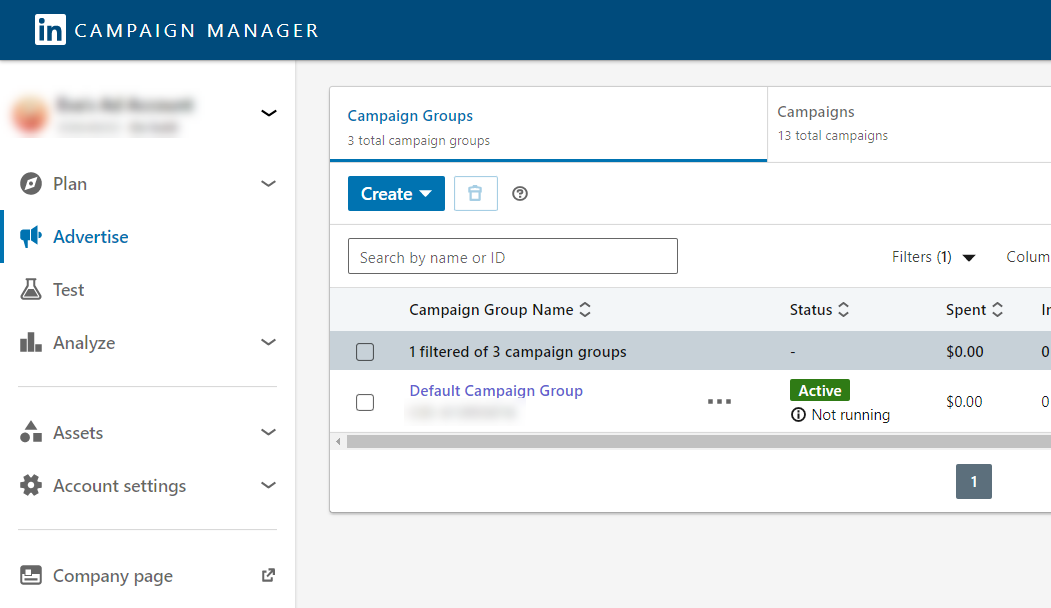Screen dimensions: 1051x608
Task: Select the Advertise megaphone icon
Action: click(x=31, y=237)
